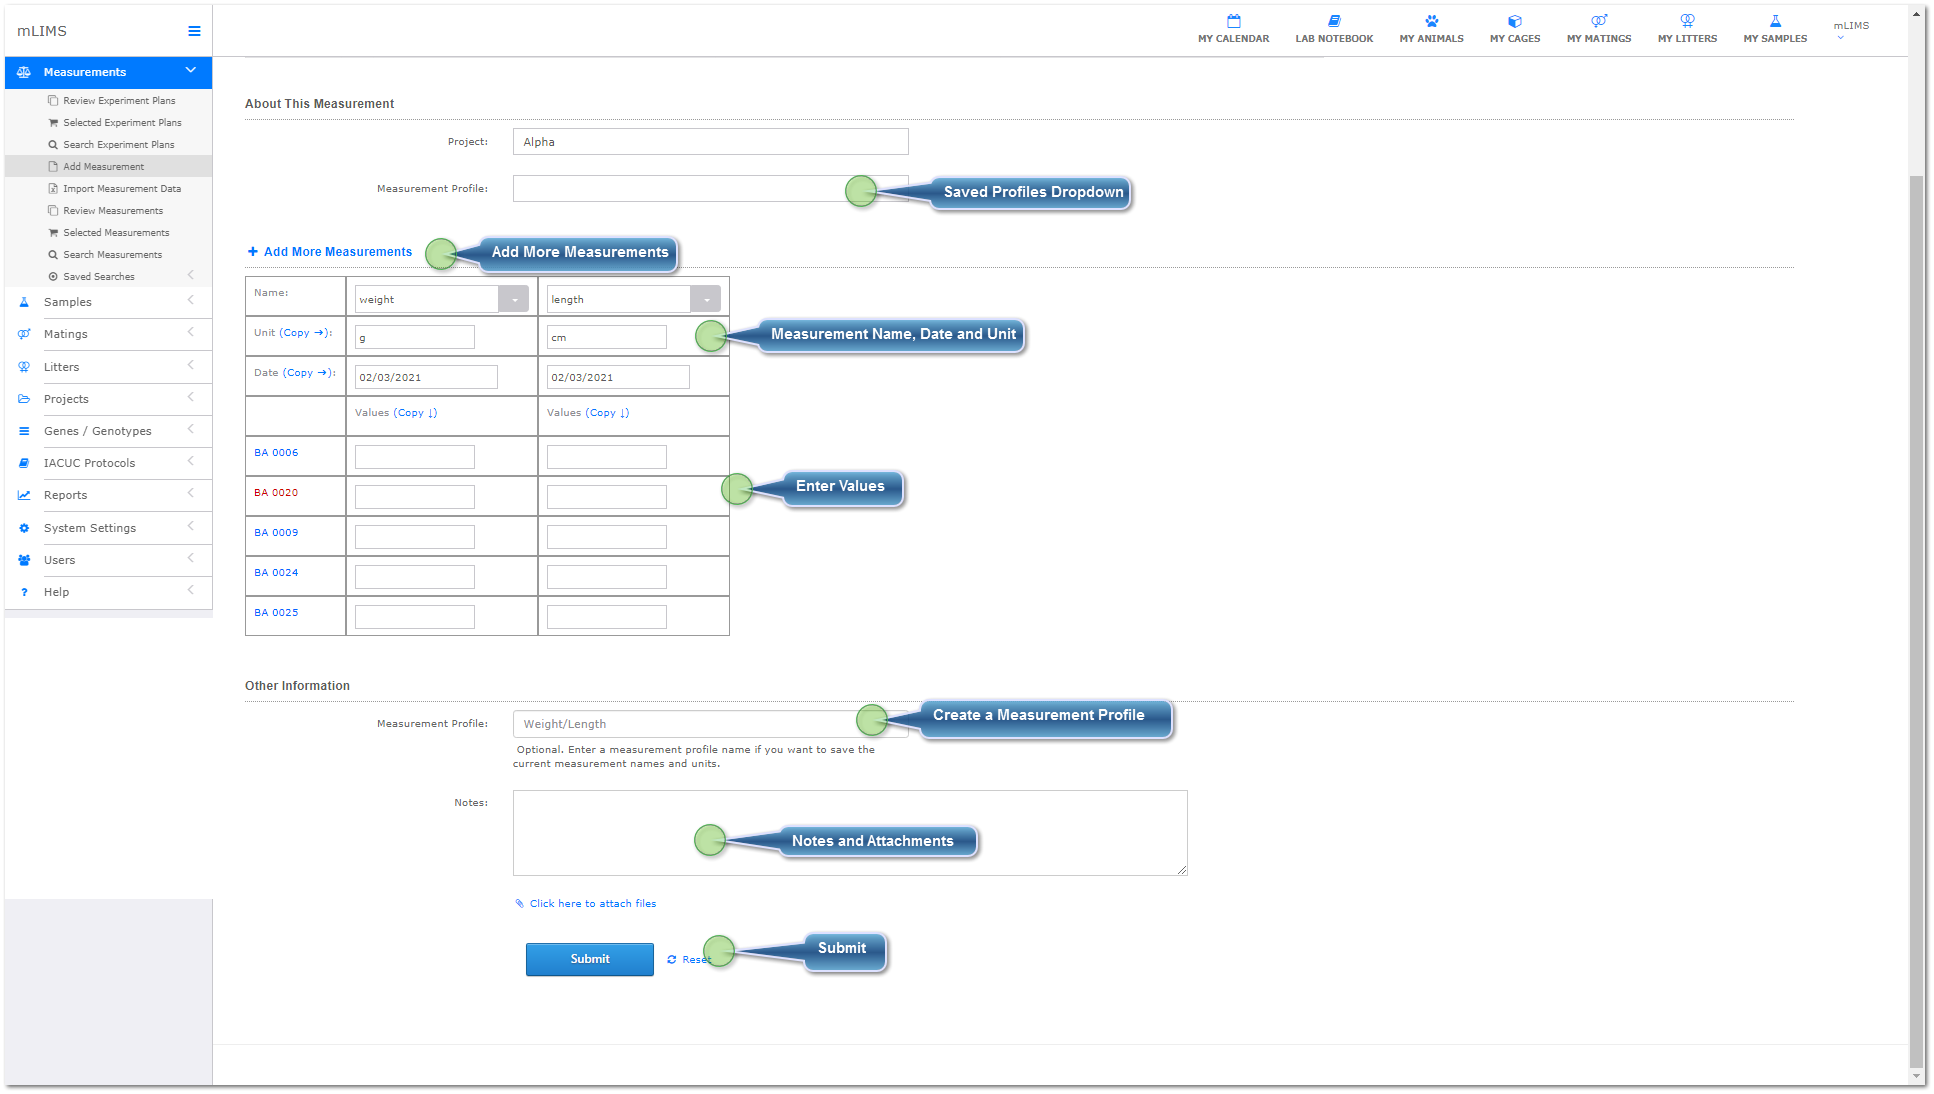The height and width of the screenshot is (1094, 1934).
Task: Click the Submit button to save measurement data
Action: coord(590,957)
